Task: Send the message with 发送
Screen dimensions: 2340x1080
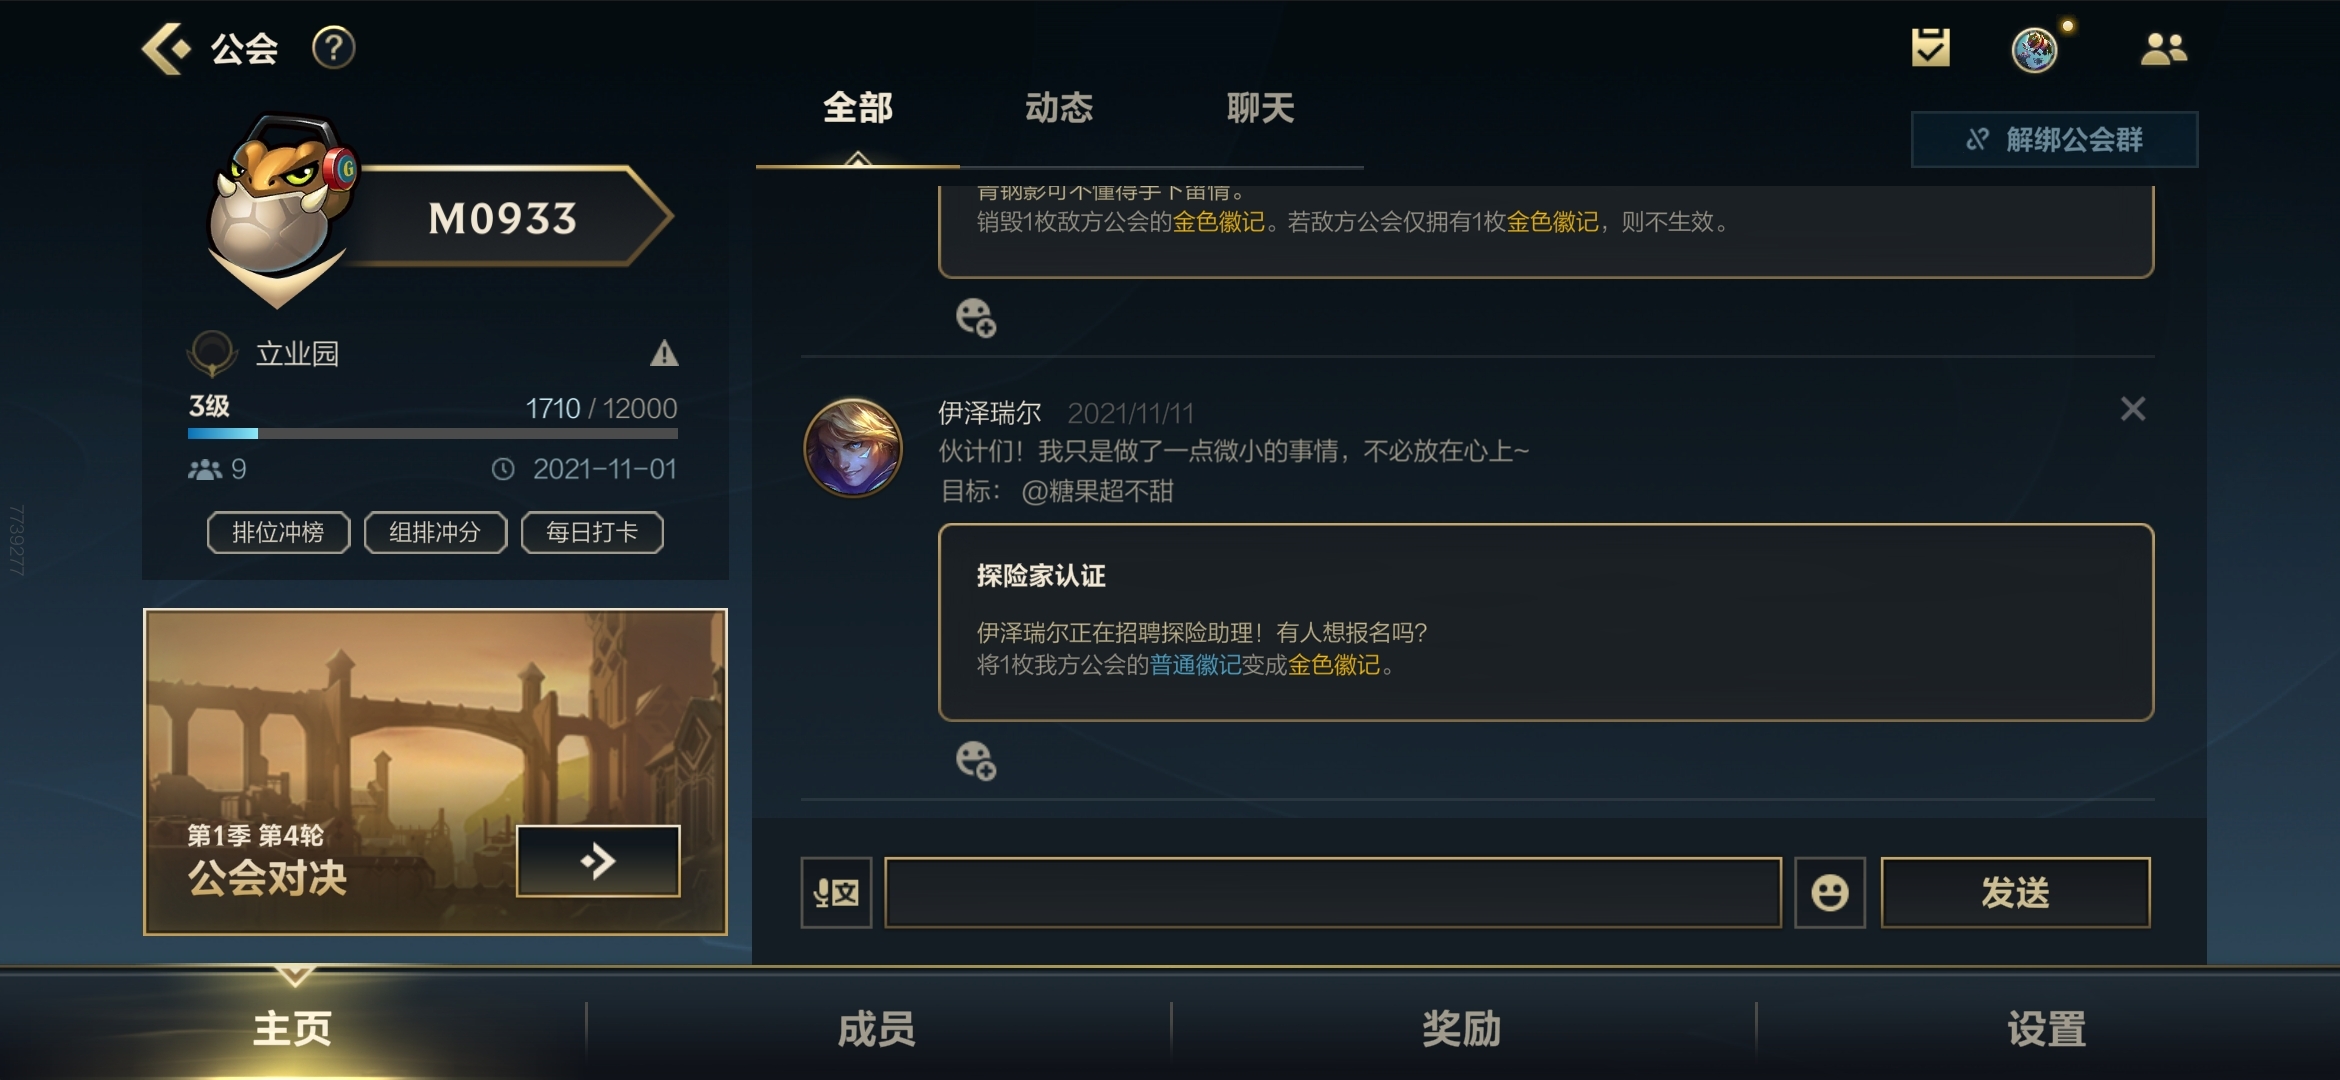Action: (2015, 892)
